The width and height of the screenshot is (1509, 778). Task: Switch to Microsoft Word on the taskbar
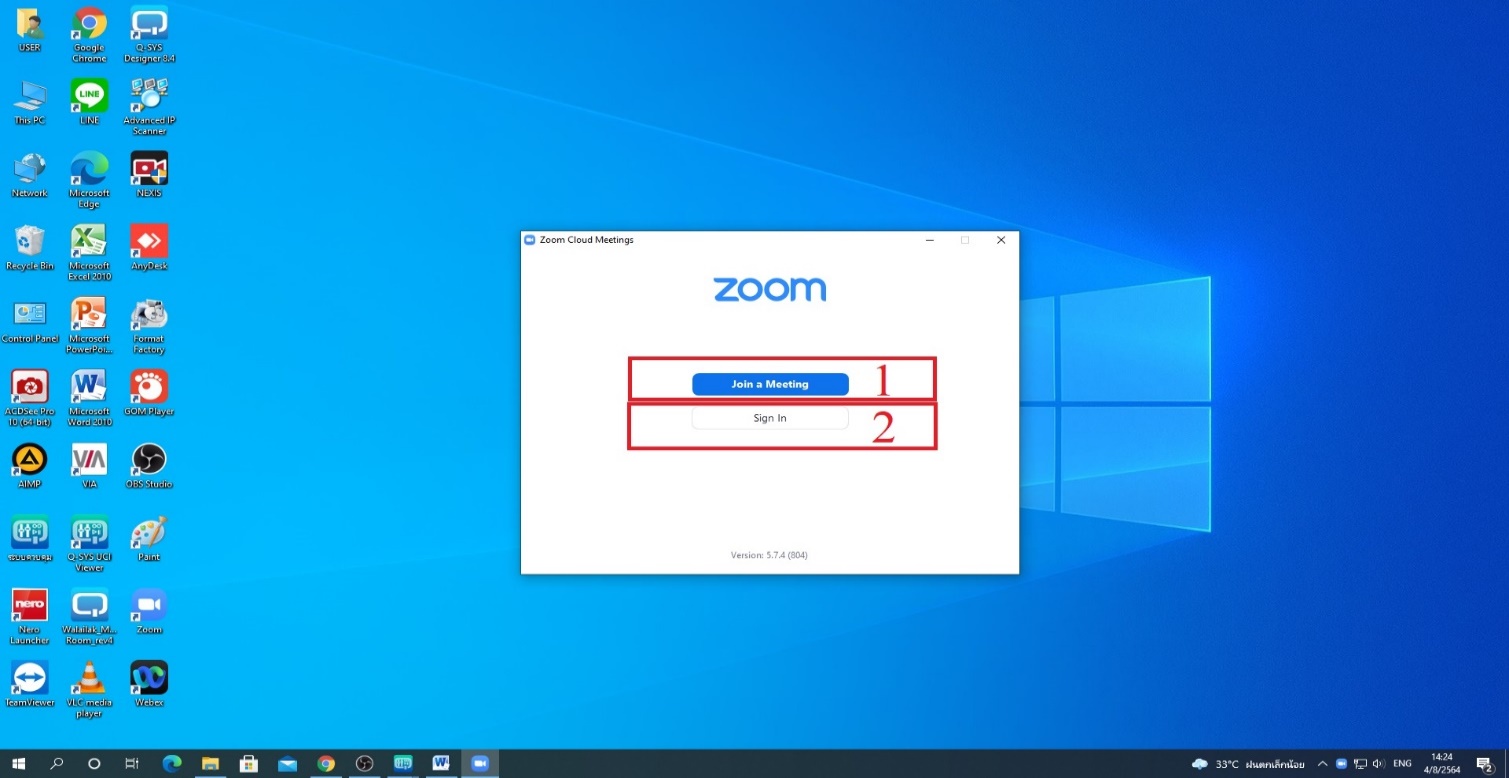(441, 764)
